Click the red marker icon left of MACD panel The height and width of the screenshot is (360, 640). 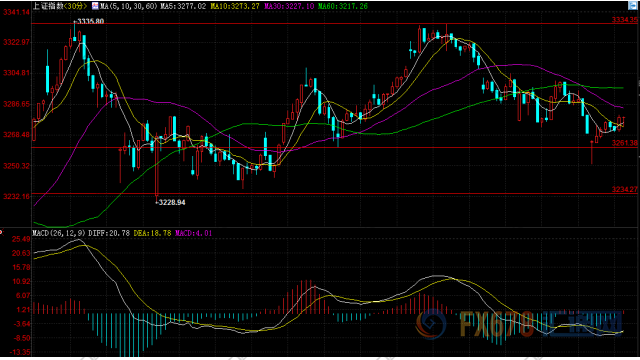(x=1, y=232)
